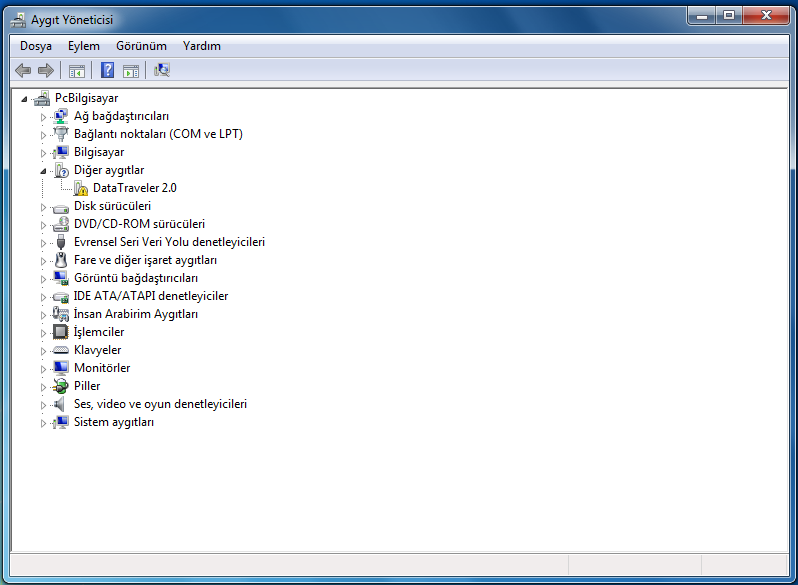Toggle the action pane toolbar icon
The image size is (798, 585).
pyautogui.click(x=131, y=71)
